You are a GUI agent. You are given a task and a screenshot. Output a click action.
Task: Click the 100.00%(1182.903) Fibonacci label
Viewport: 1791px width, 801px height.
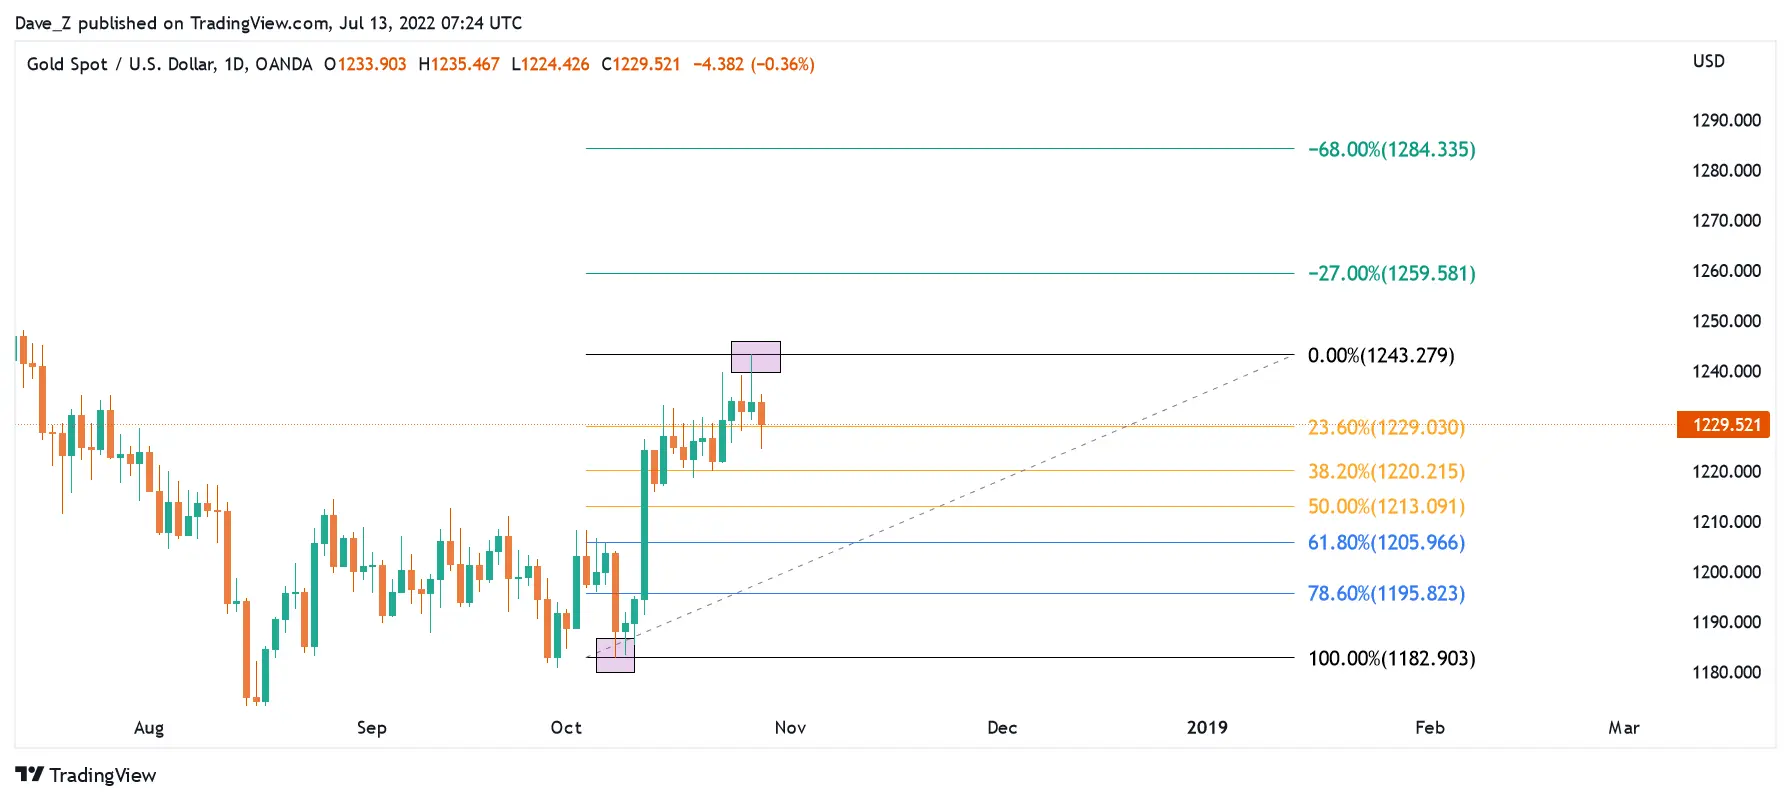1391,659
